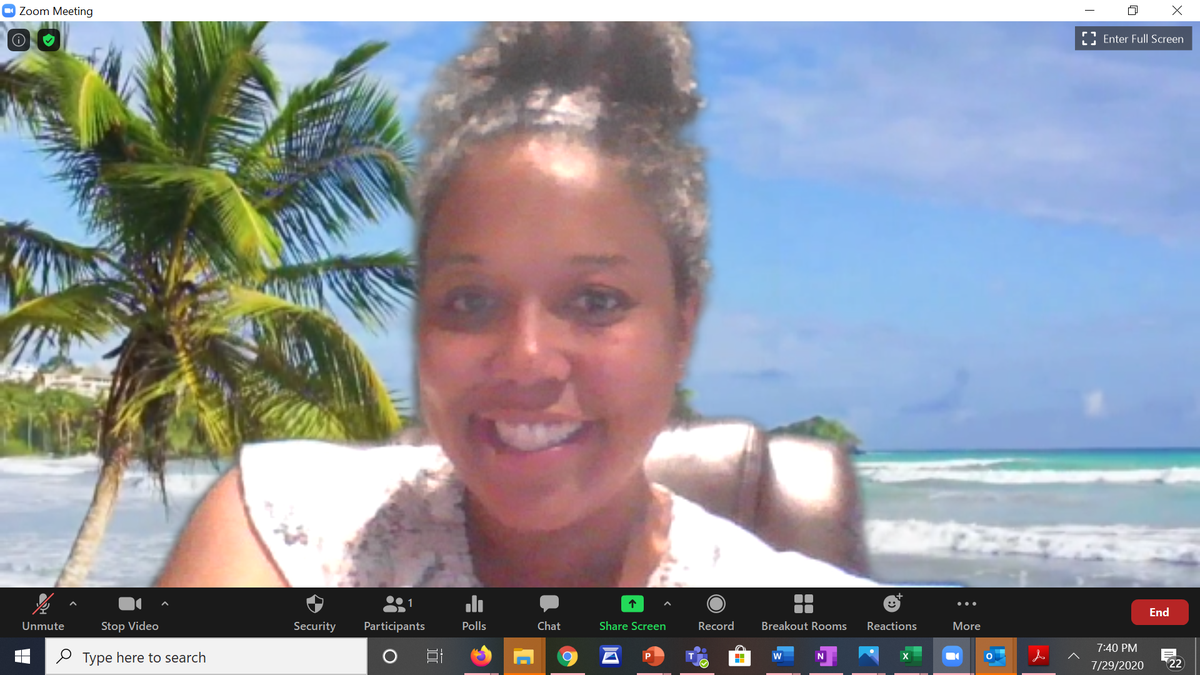Click Enter Full Screen
Screen dimensions: 1200x675
[x=1133, y=39]
